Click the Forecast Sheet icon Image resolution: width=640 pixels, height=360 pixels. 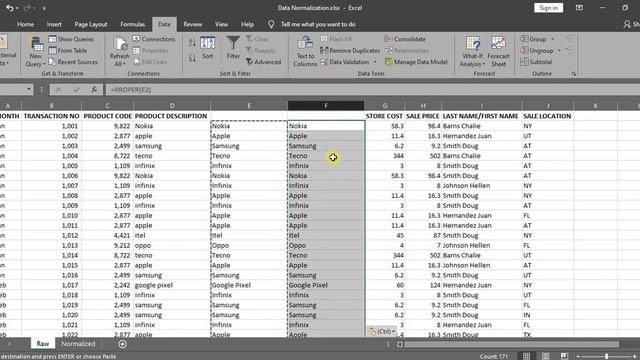(x=498, y=44)
